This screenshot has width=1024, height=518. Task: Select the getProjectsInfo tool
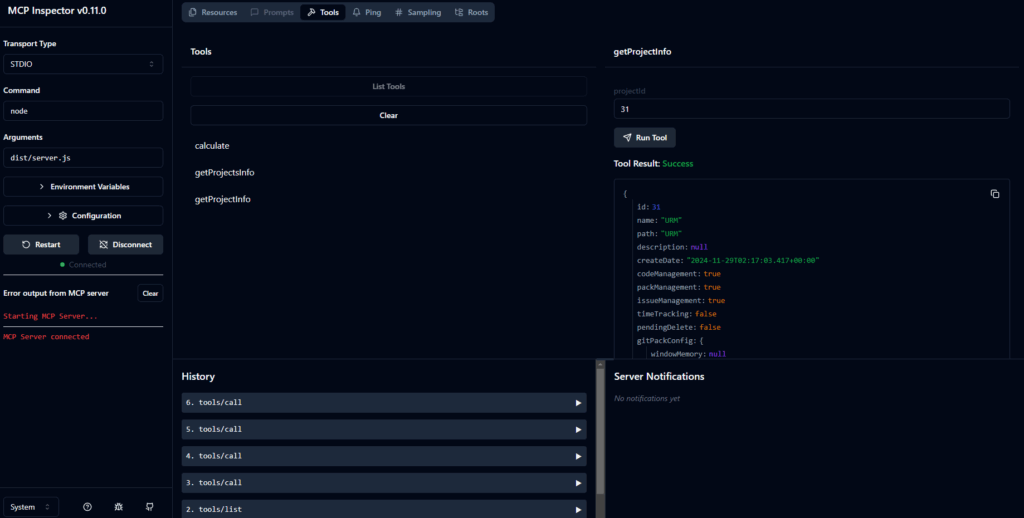click(x=225, y=172)
